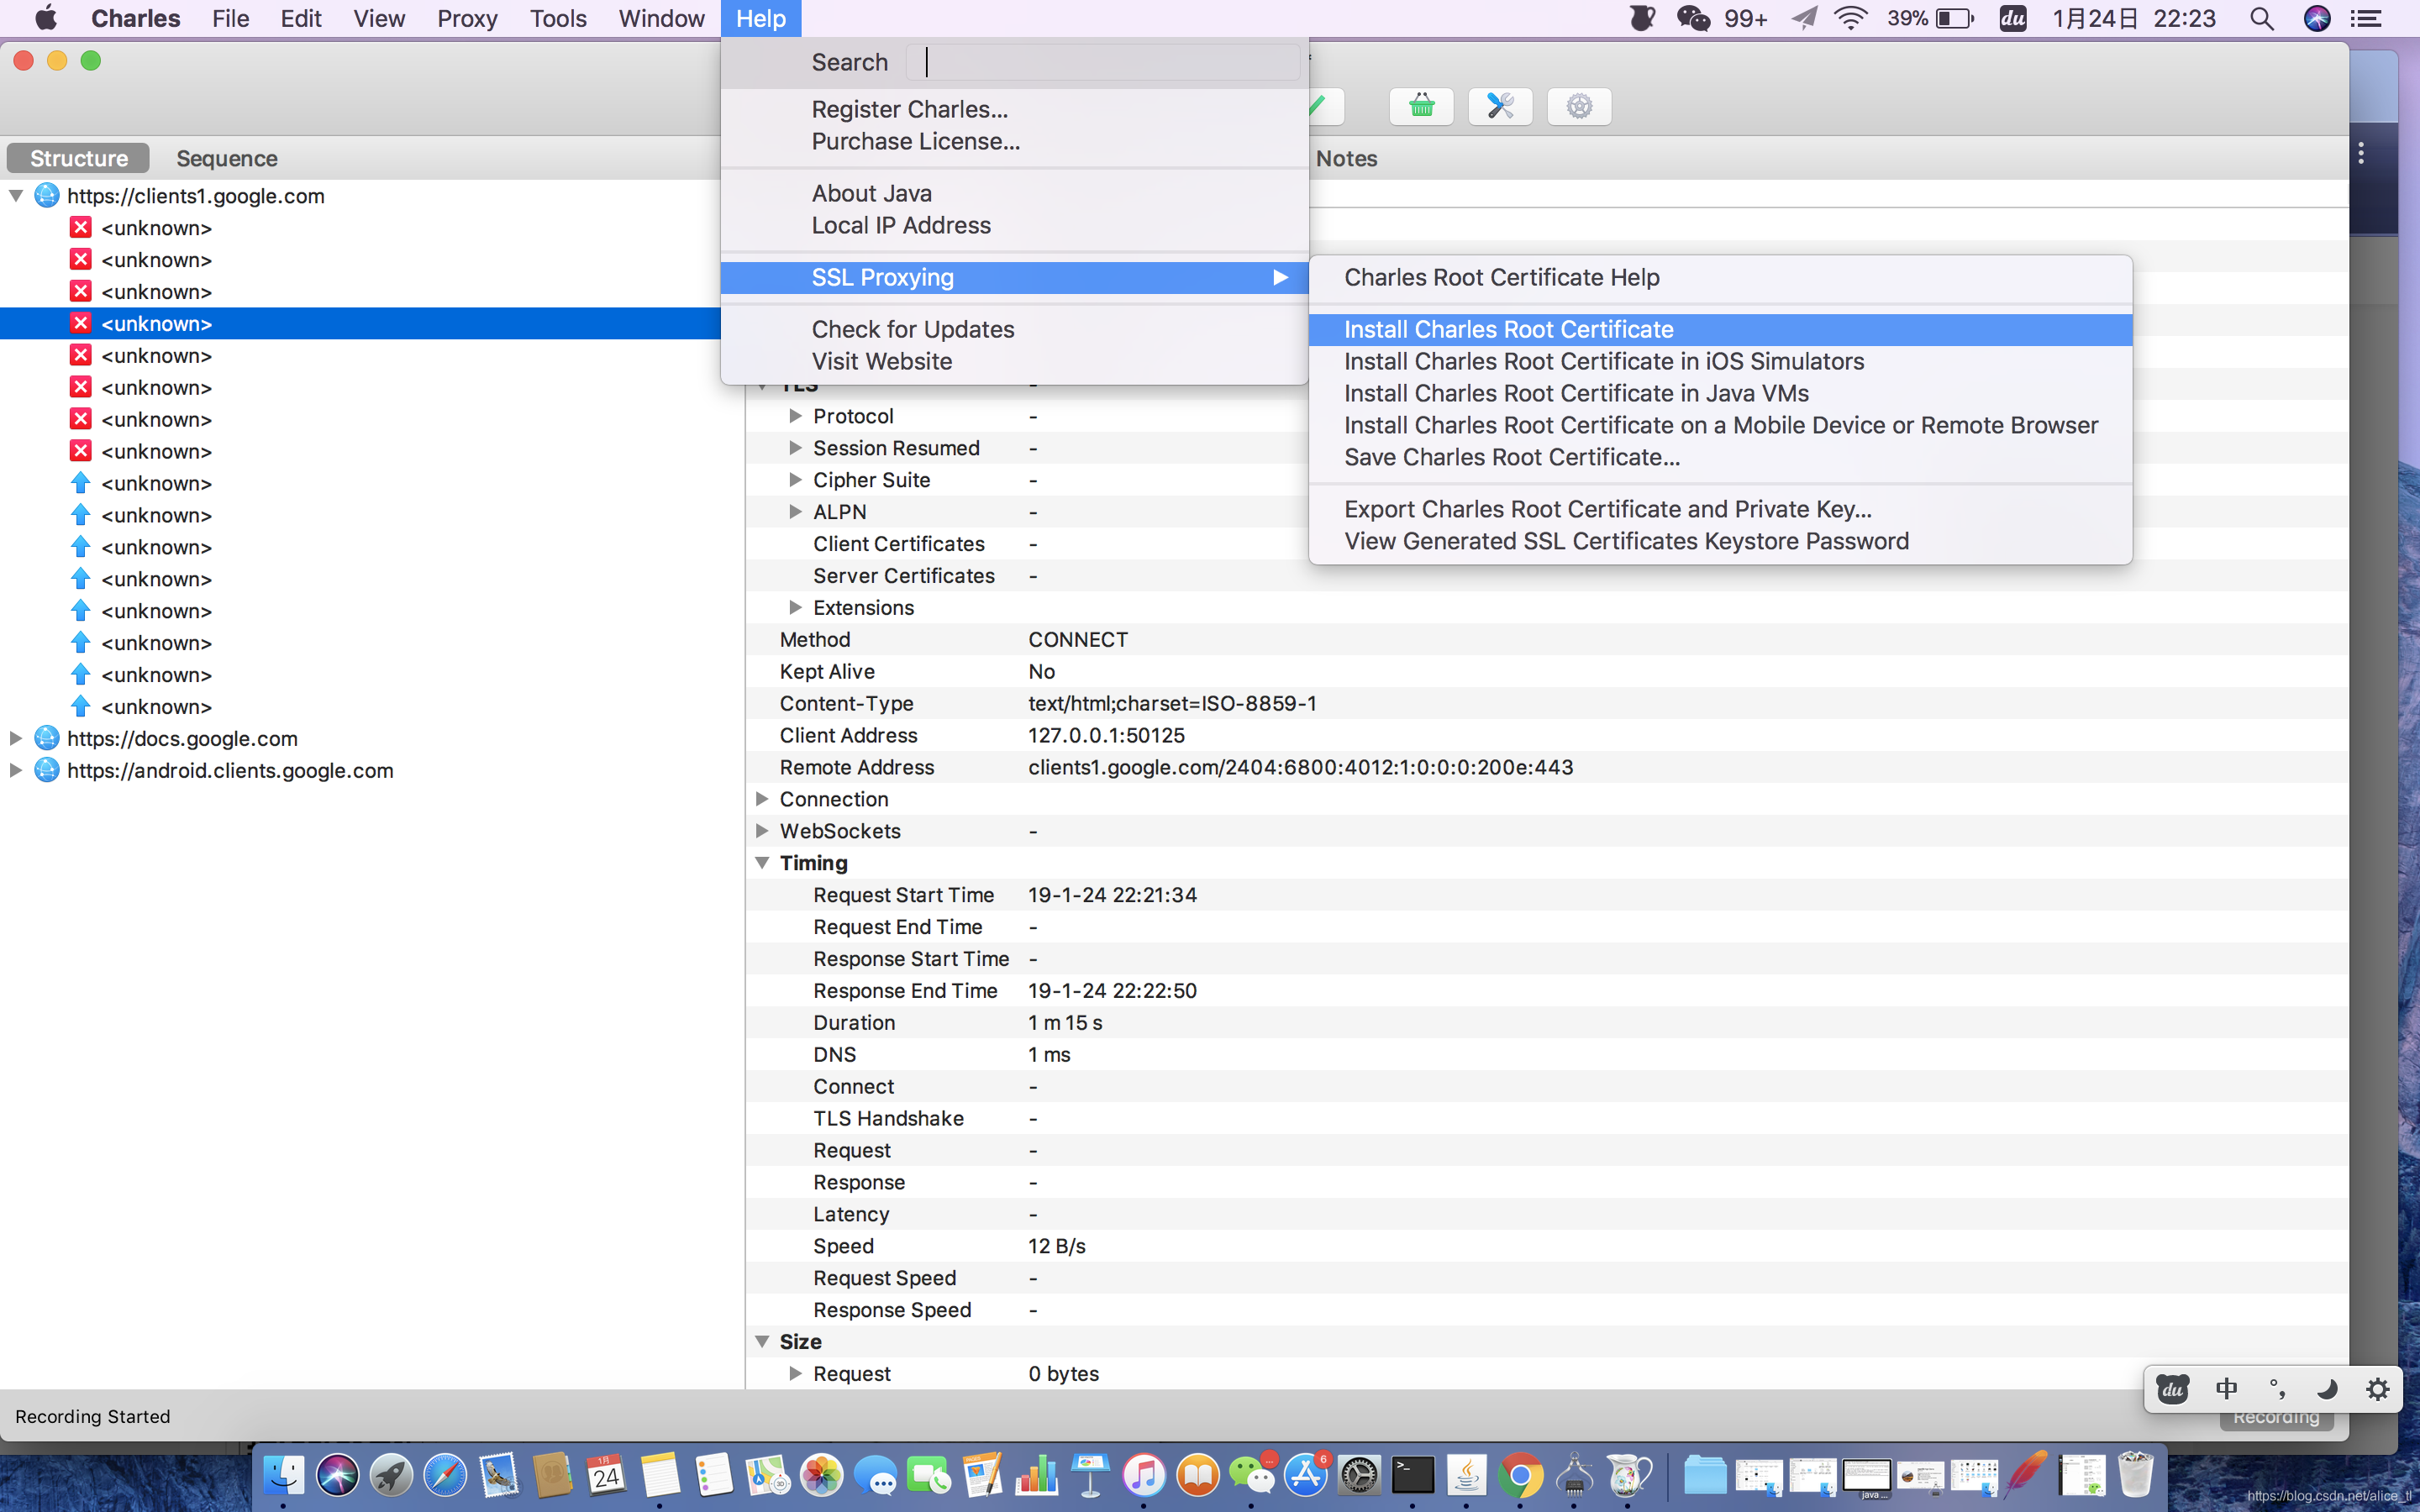Open Spotlight search in the menu bar
Screen dimensions: 2420x1512
point(2262,18)
